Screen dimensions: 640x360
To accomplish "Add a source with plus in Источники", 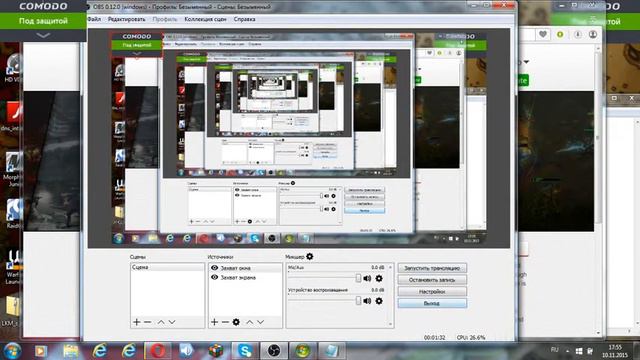I will point(214,322).
